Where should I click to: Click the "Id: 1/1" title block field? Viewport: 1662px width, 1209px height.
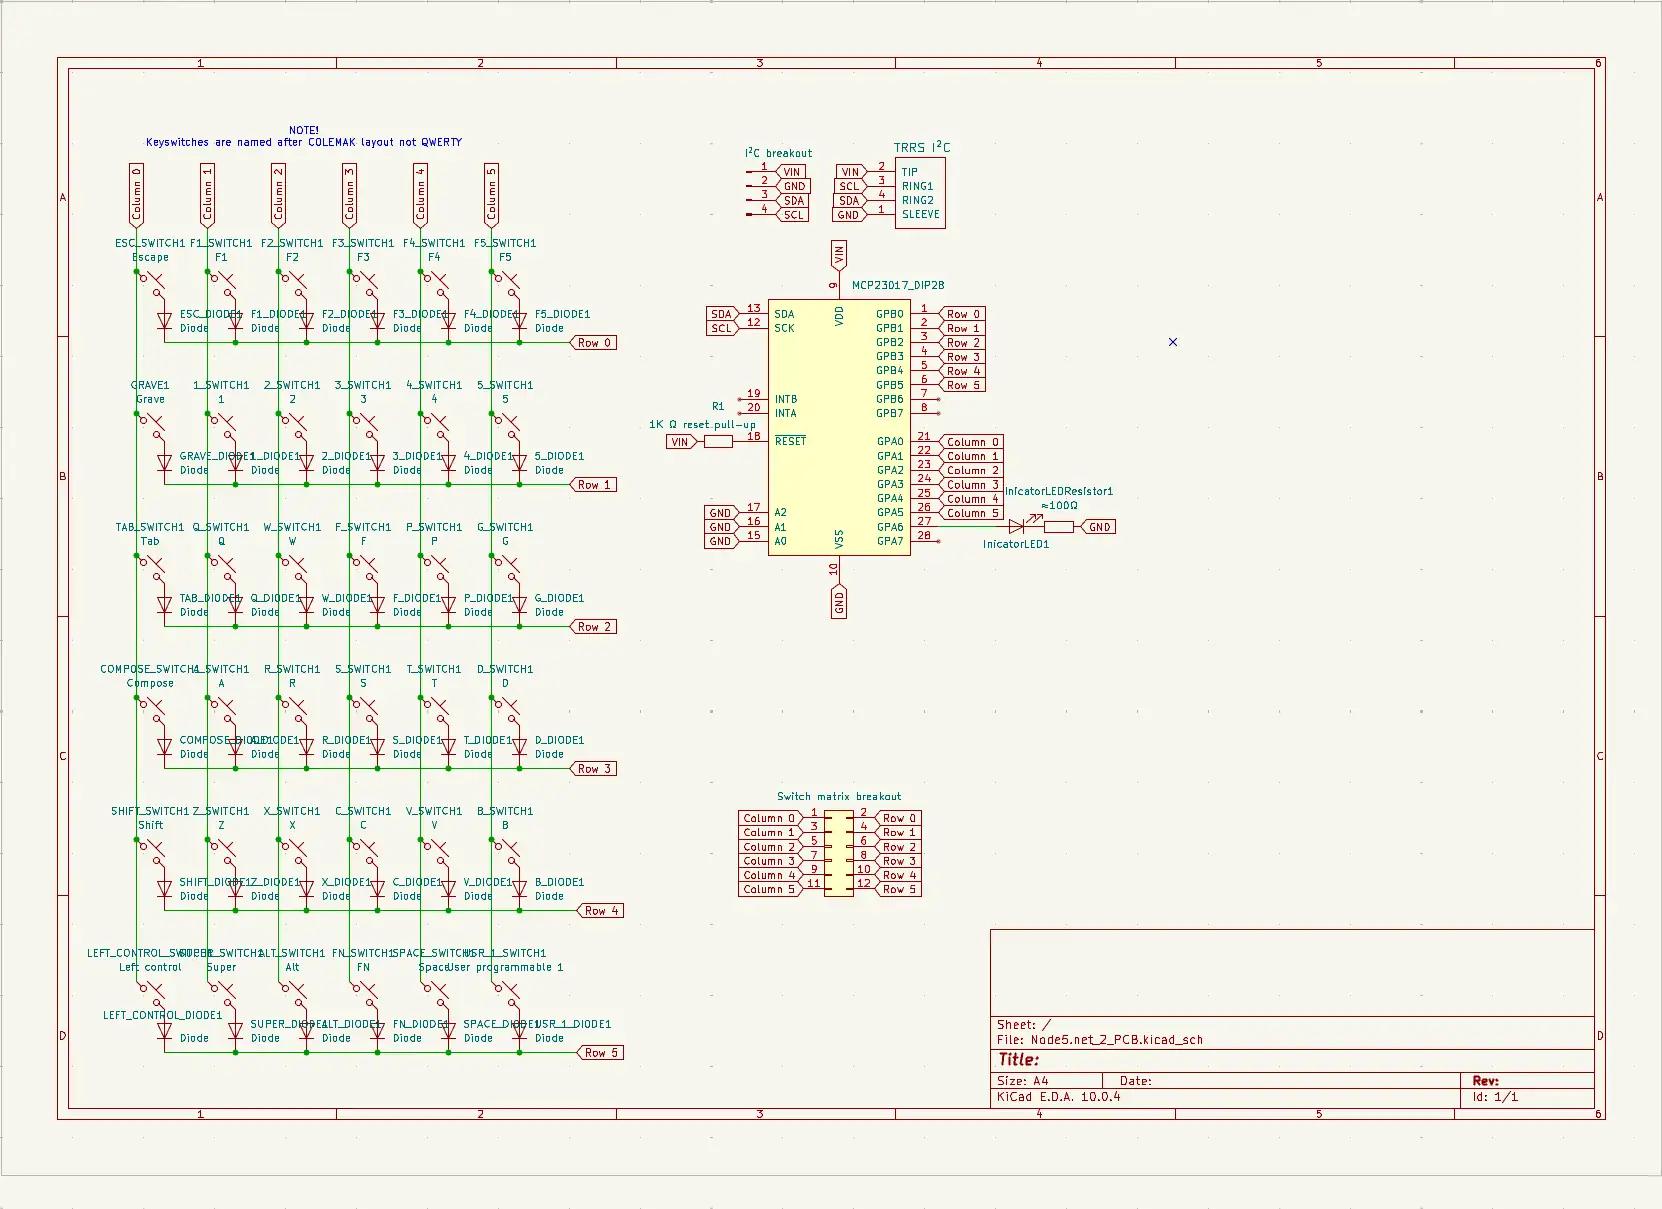pos(1495,1097)
